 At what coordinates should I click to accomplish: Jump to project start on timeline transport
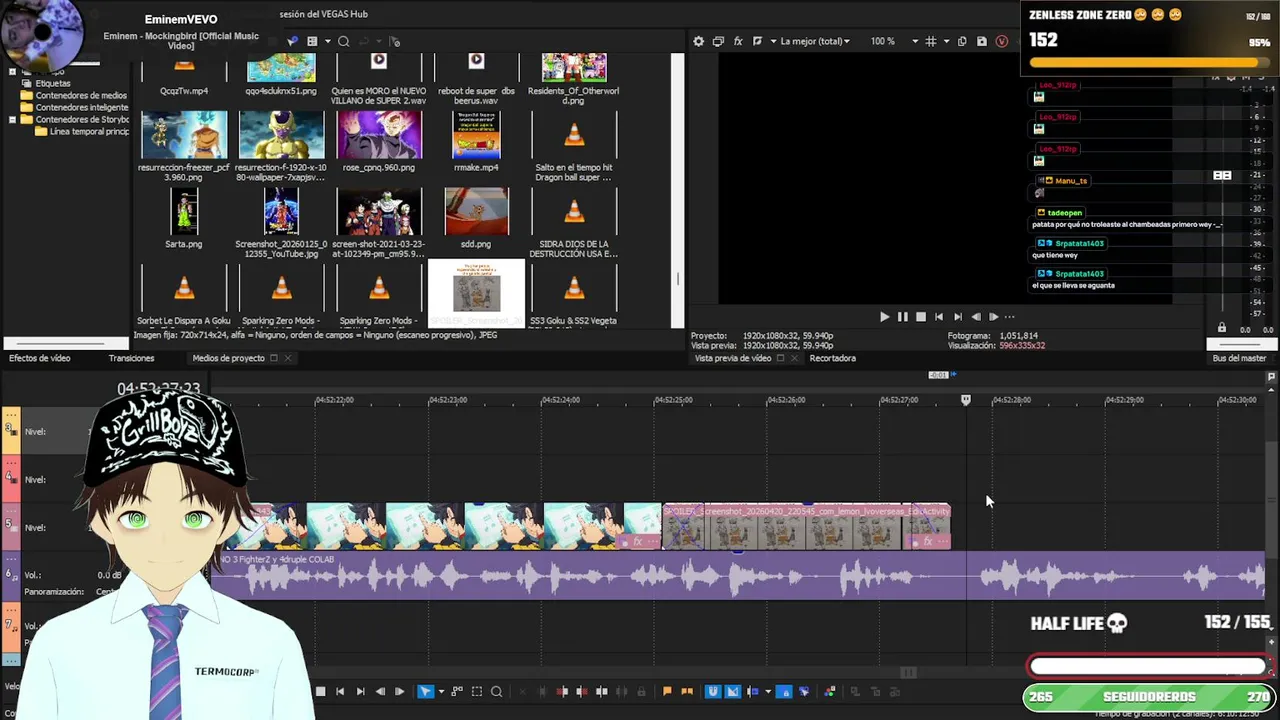tap(340, 691)
